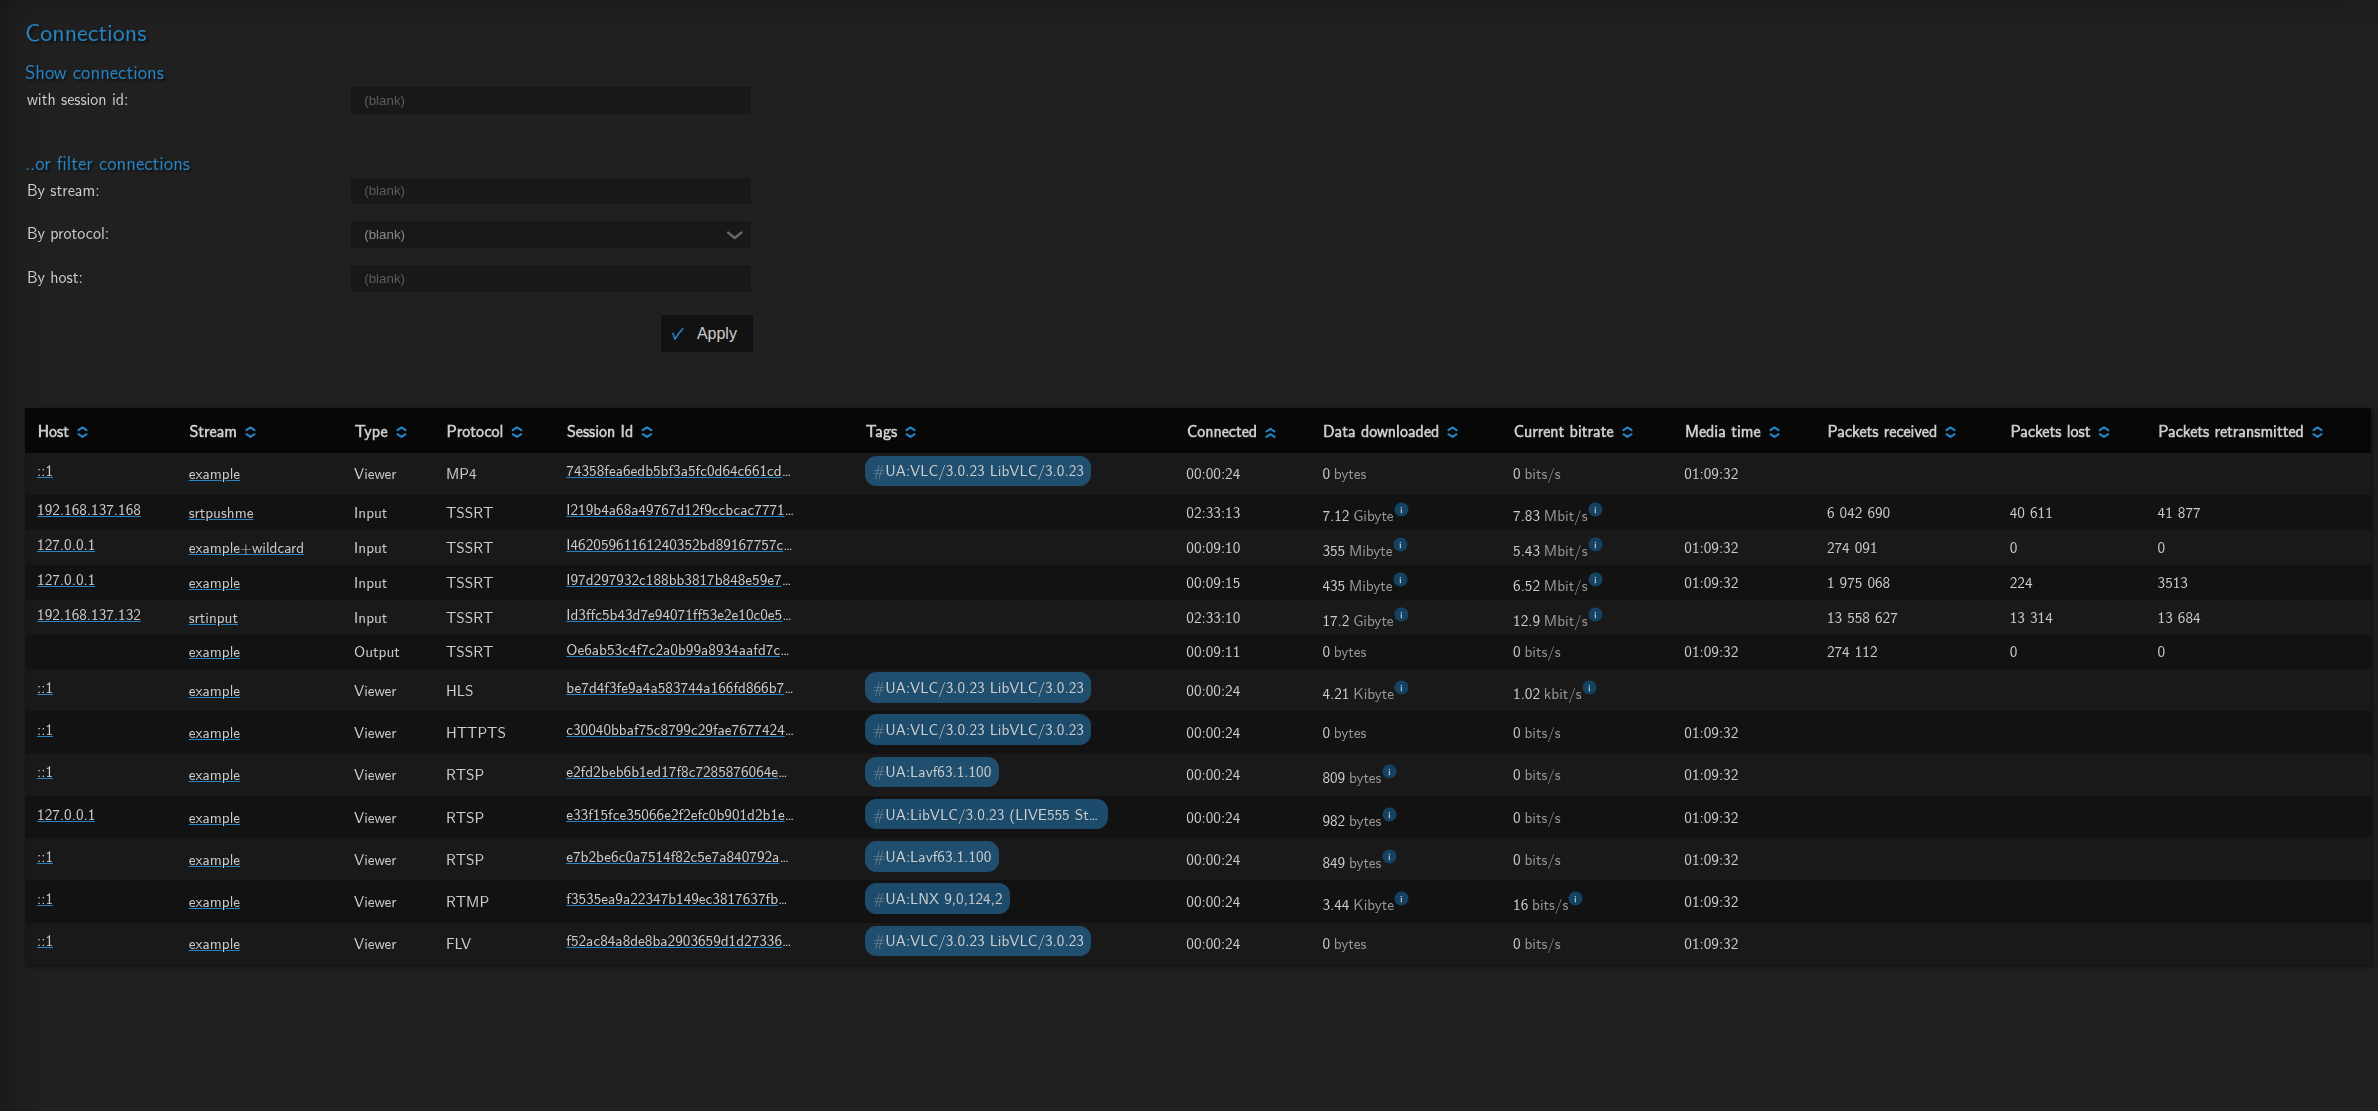
Task: Open session e33f15fce35066e2f2efc0b901d2b1e link
Action: pyautogui.click(x=679, y=816)
